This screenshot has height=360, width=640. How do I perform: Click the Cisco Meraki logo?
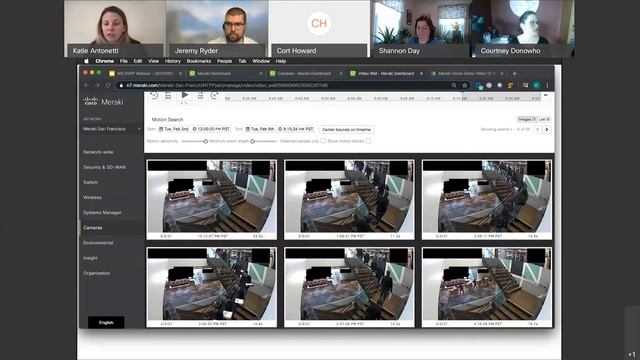pyautogui.click(x=103, y=102)
